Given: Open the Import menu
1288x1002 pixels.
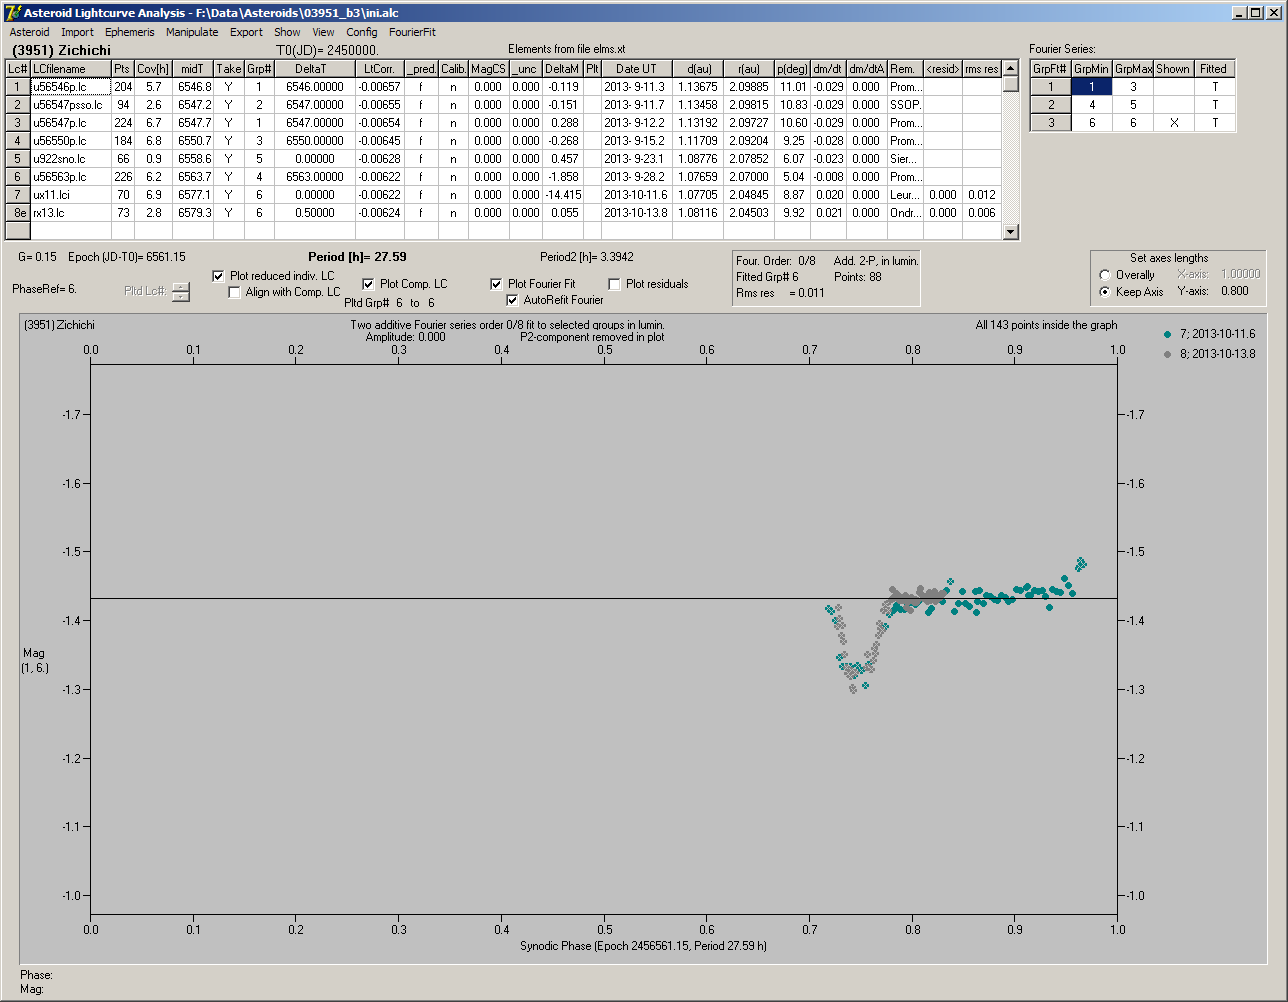Looking at the screenshot, I should click(x=77, y=32).
